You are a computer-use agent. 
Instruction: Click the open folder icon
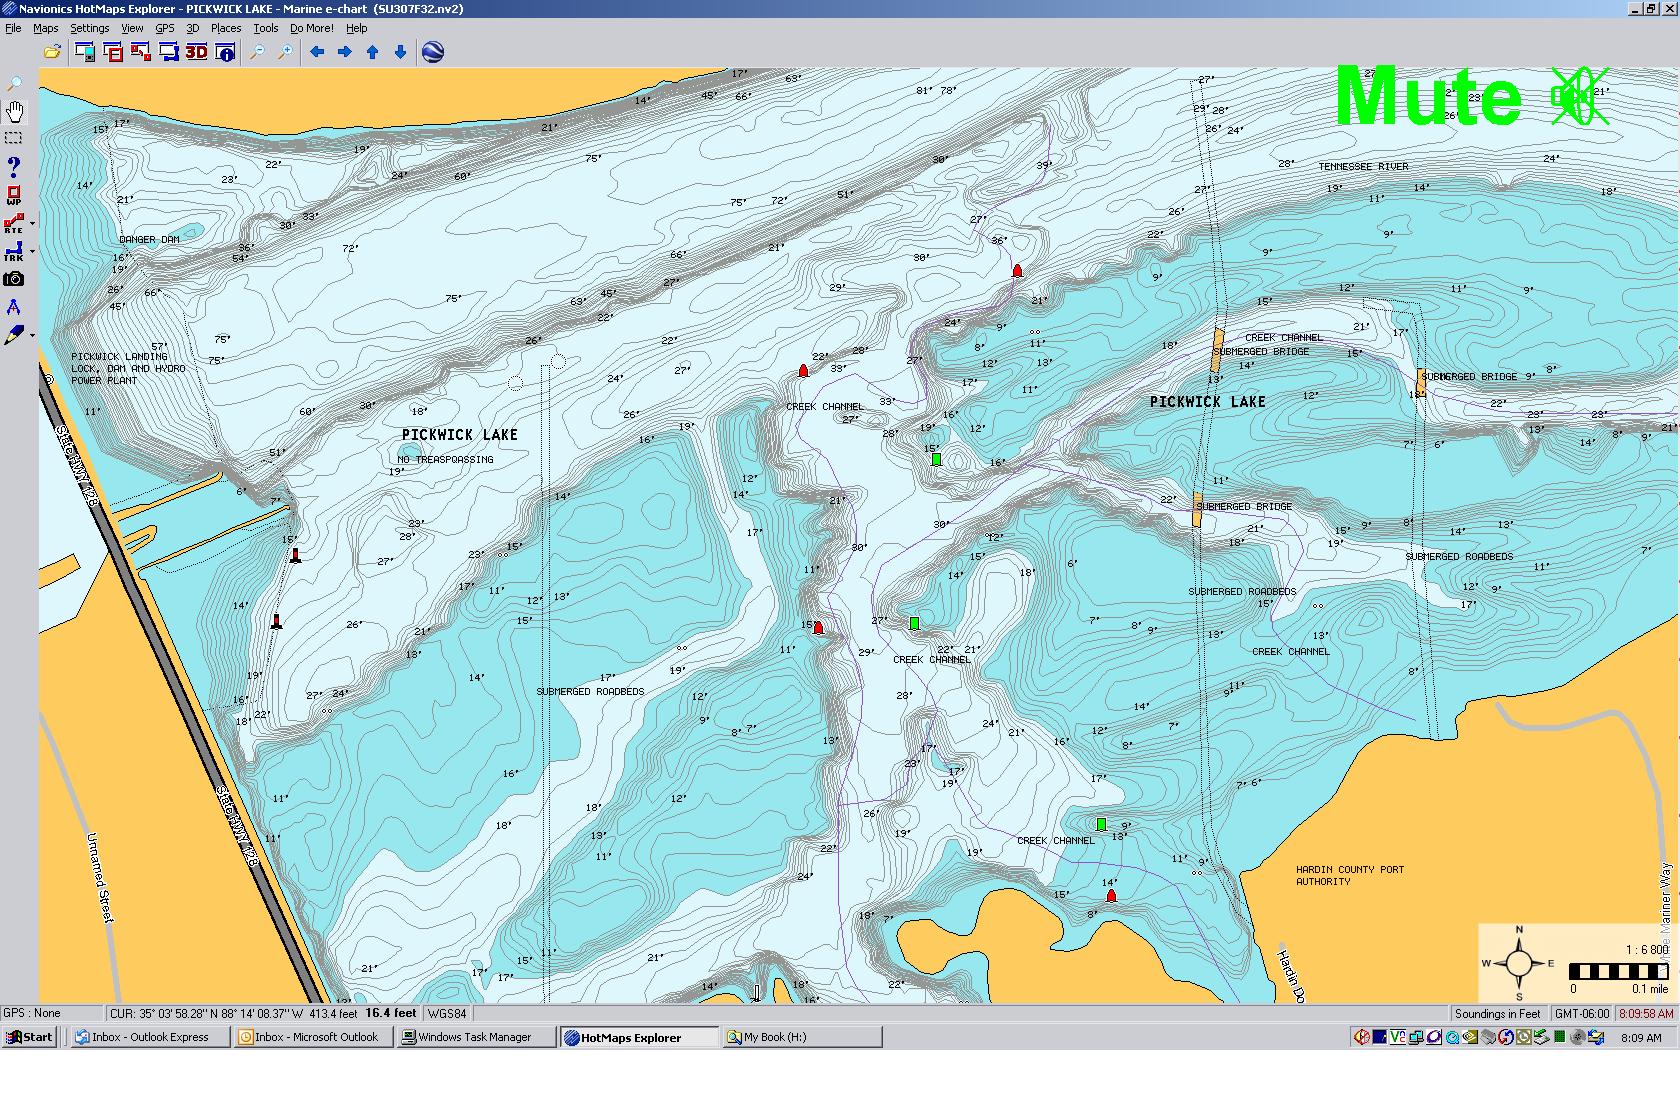point(52,52)
